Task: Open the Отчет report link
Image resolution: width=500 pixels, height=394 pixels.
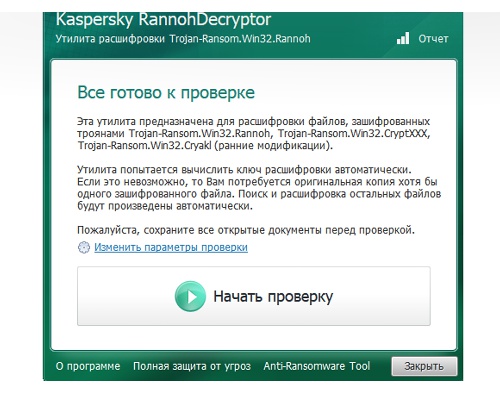Action: (x=433, y=39)
